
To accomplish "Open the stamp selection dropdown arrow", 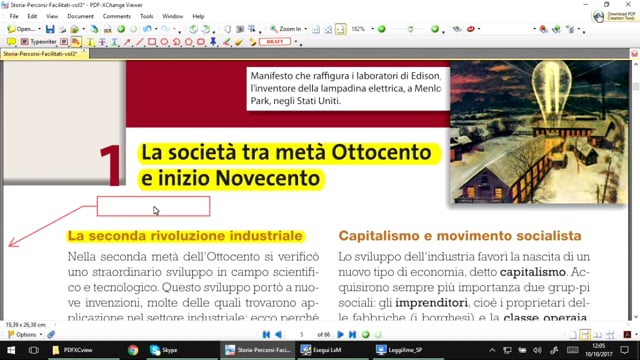I will pos(296,42).
